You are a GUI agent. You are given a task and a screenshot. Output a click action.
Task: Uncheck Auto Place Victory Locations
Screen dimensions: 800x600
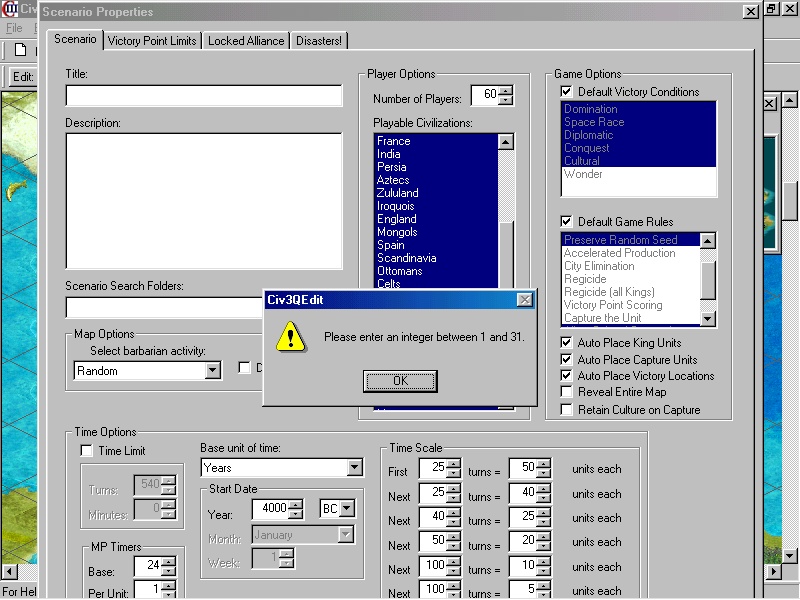point(566,376)
